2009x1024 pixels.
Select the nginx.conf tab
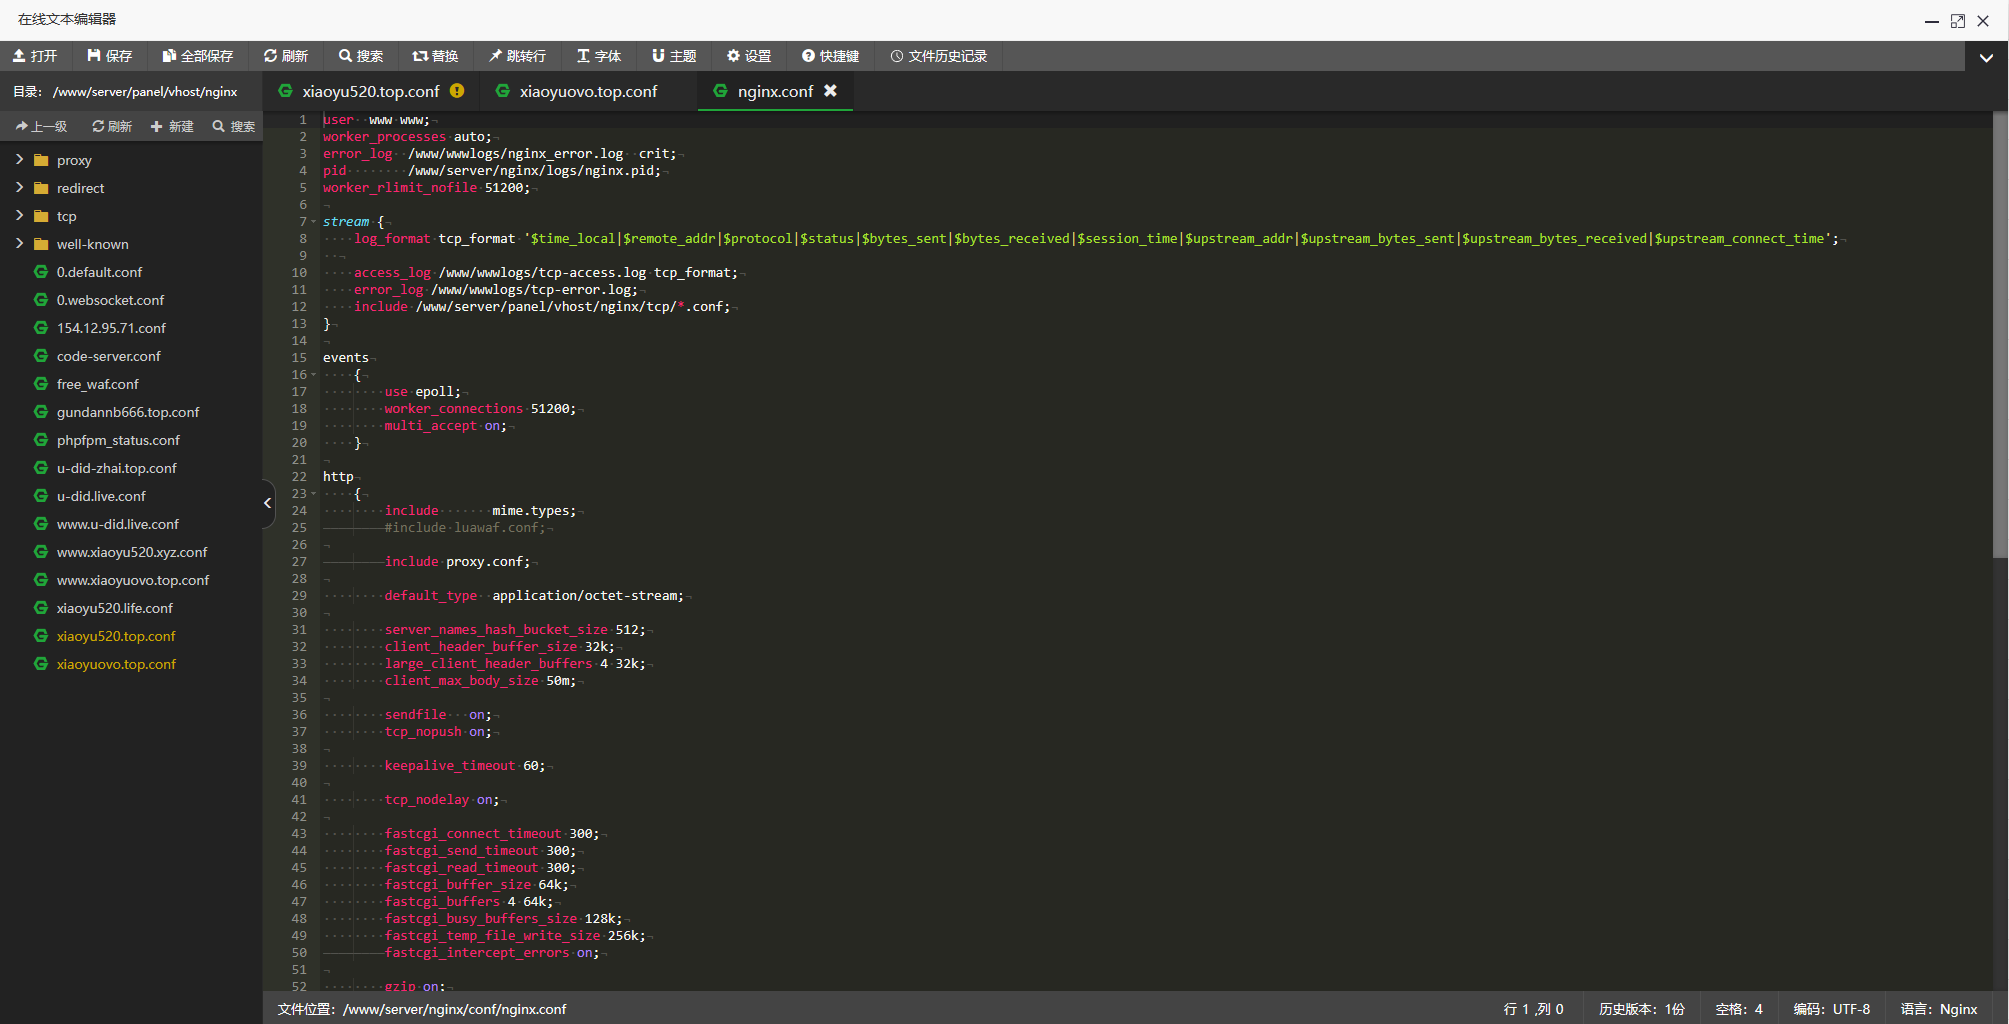pyautogui.click(x=775, y=91)
